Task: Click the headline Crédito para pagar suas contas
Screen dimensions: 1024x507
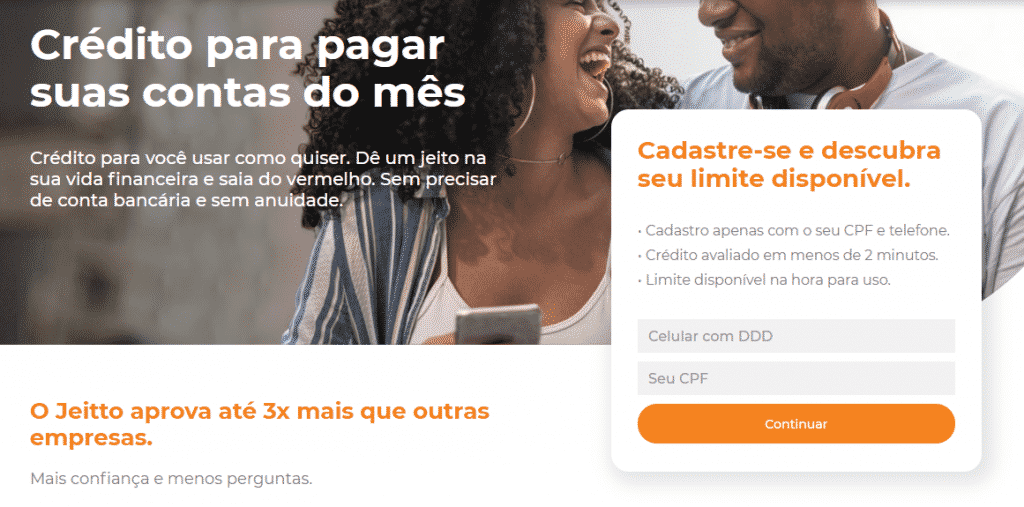Action: (248, 69)
